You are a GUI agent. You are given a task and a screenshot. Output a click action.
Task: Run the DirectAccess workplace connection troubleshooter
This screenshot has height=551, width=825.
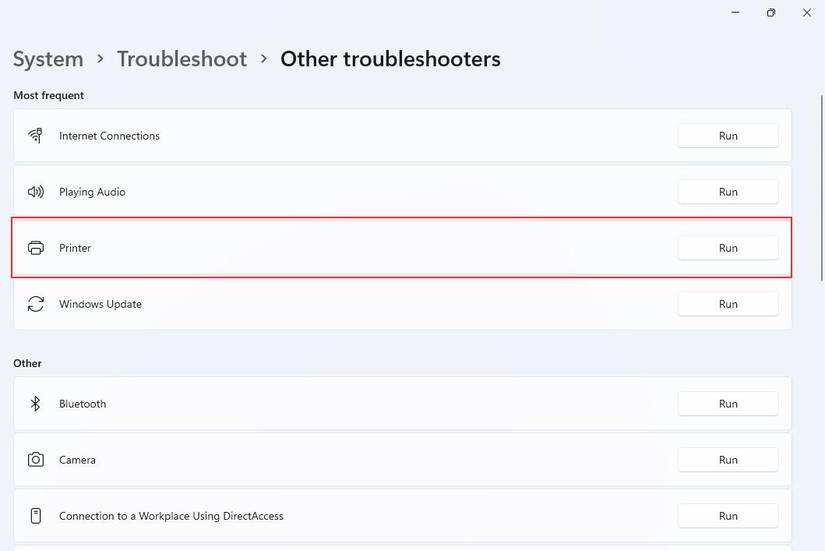pos(728,516)
